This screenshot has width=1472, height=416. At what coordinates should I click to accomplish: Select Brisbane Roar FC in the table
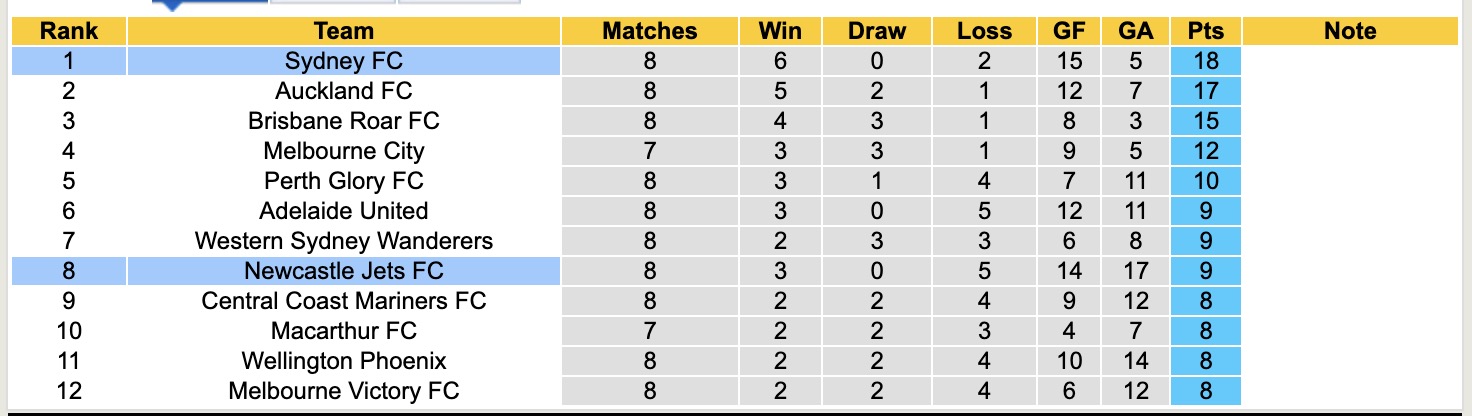[x=343, y=121]
